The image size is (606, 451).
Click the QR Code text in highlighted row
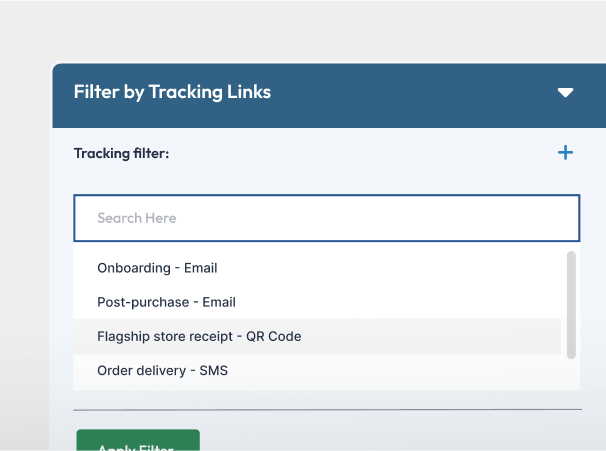(x=273, y=336)
